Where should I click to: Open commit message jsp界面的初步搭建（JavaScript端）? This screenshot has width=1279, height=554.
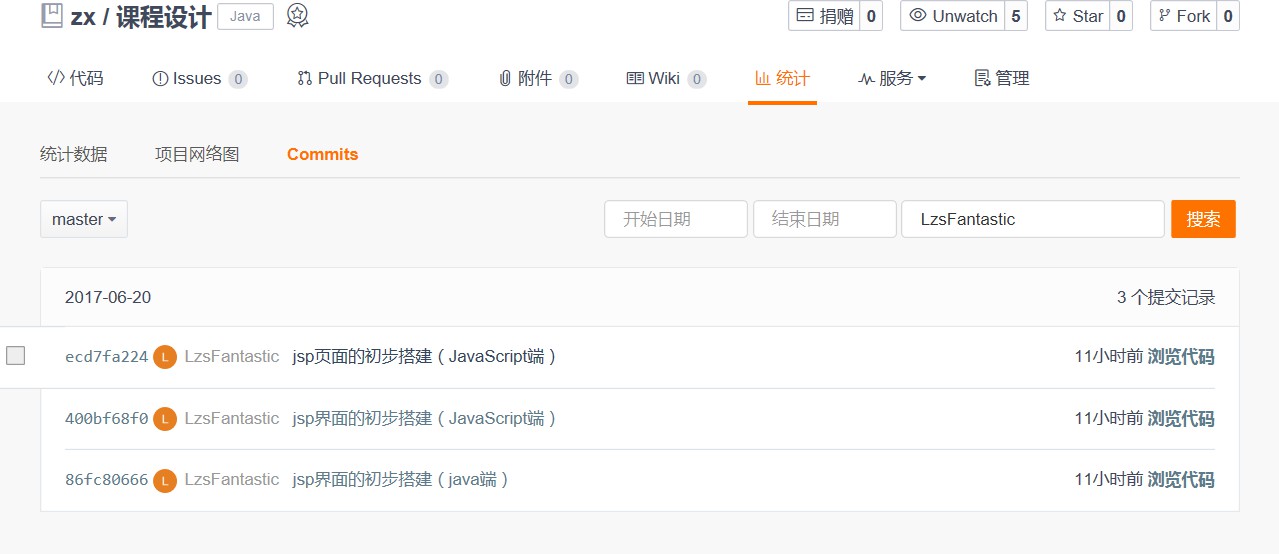tap(424, 418)
